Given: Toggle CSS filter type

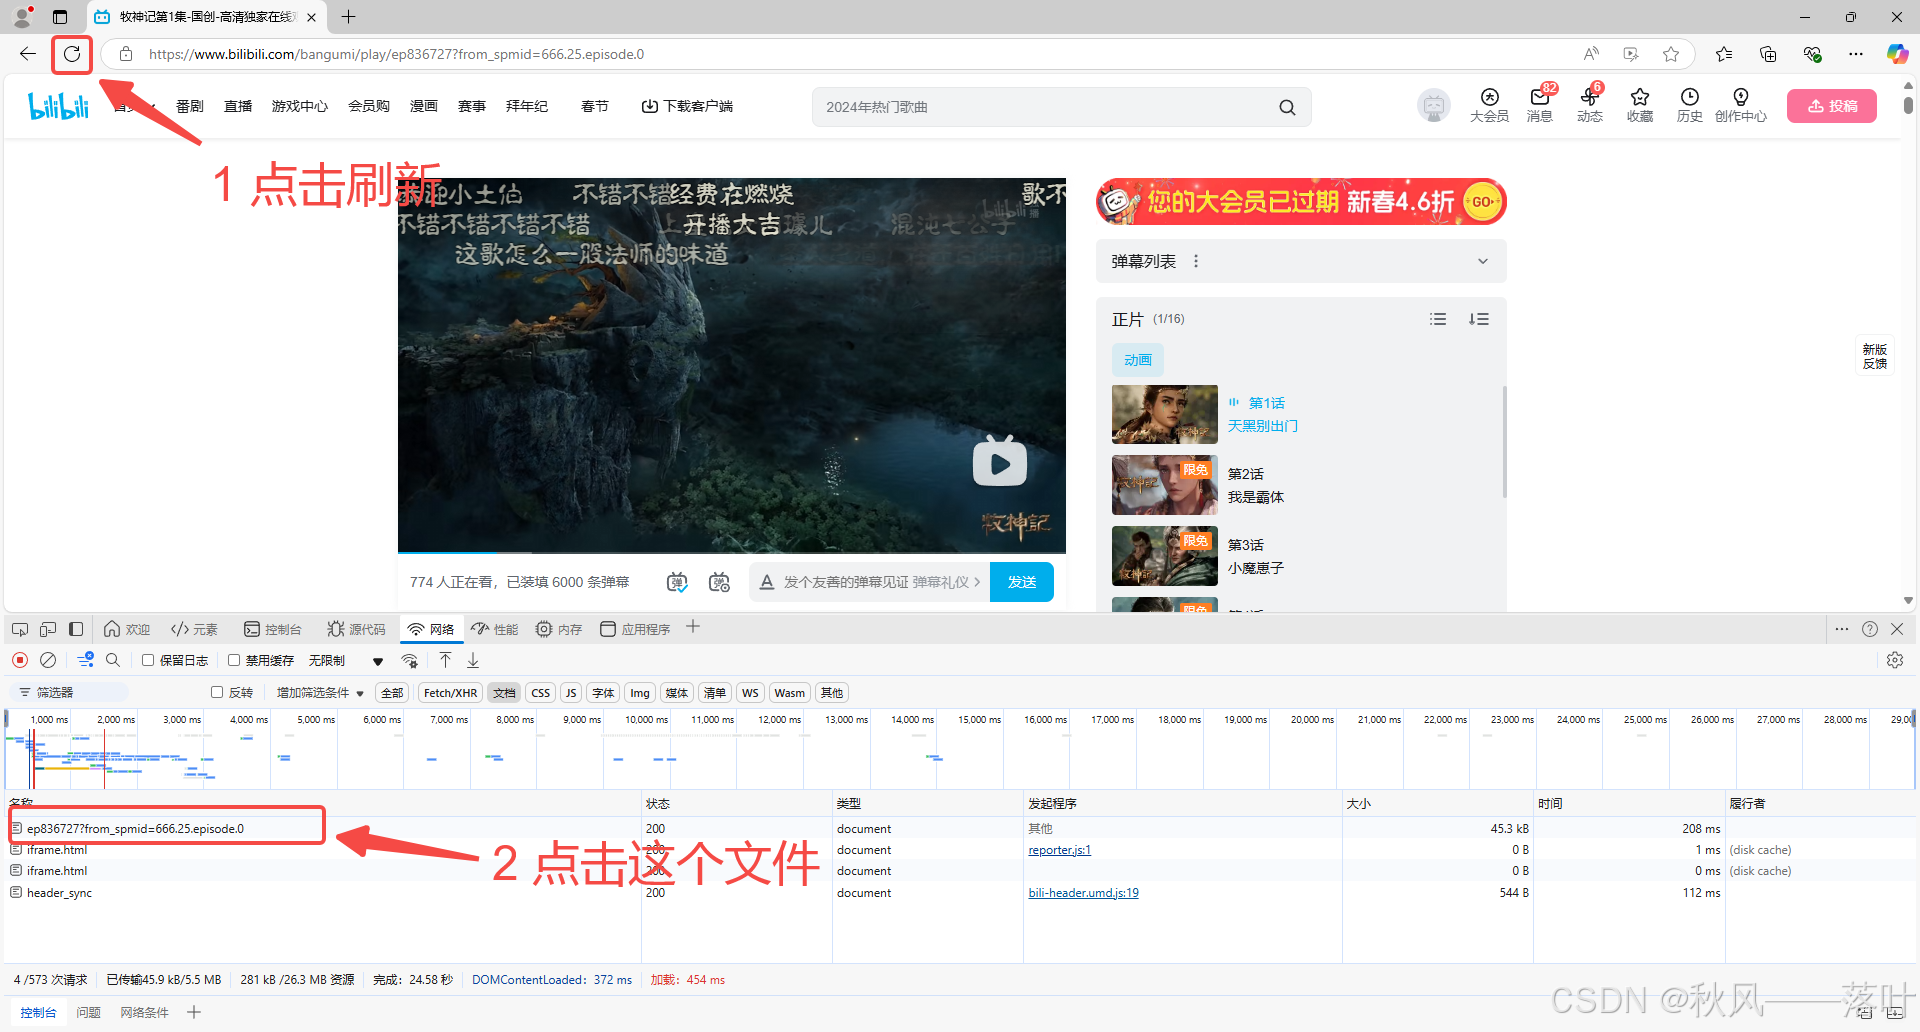Looking at the screenshot, I should [541, 693].
